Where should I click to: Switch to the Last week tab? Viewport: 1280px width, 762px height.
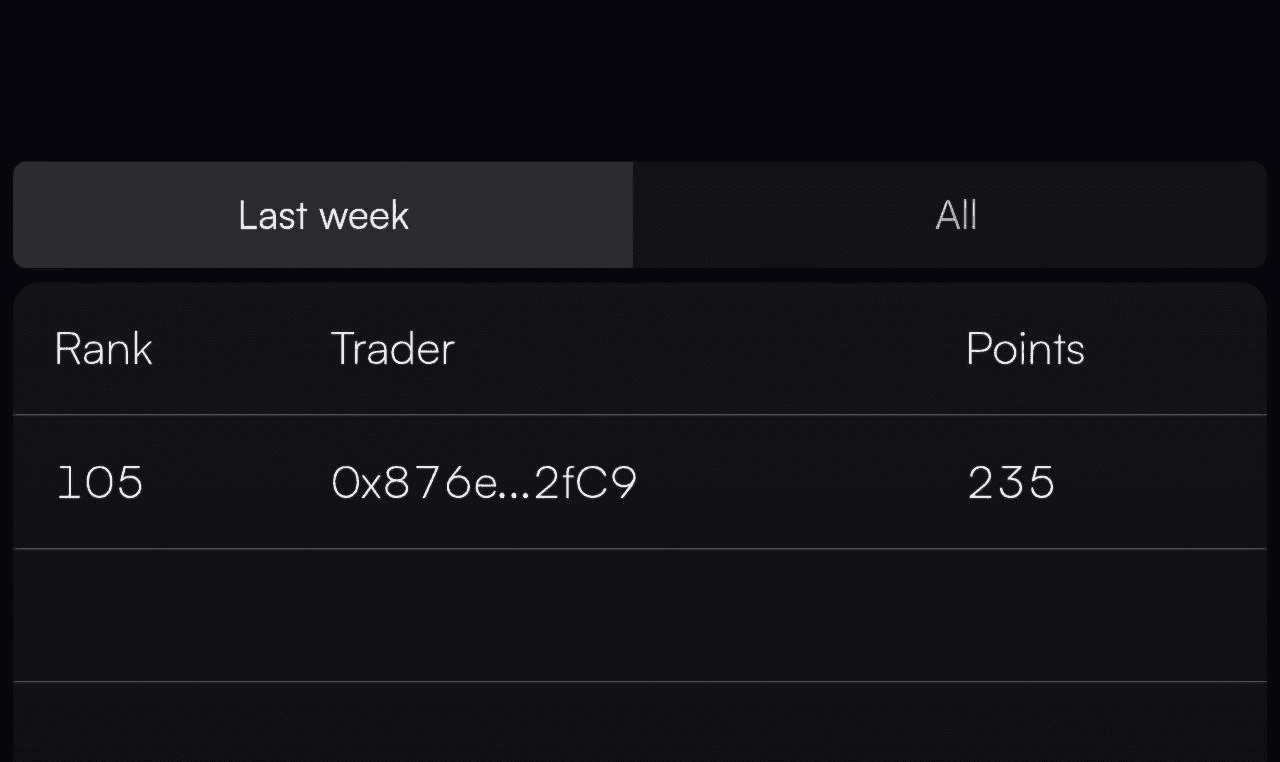click(323, 215)
